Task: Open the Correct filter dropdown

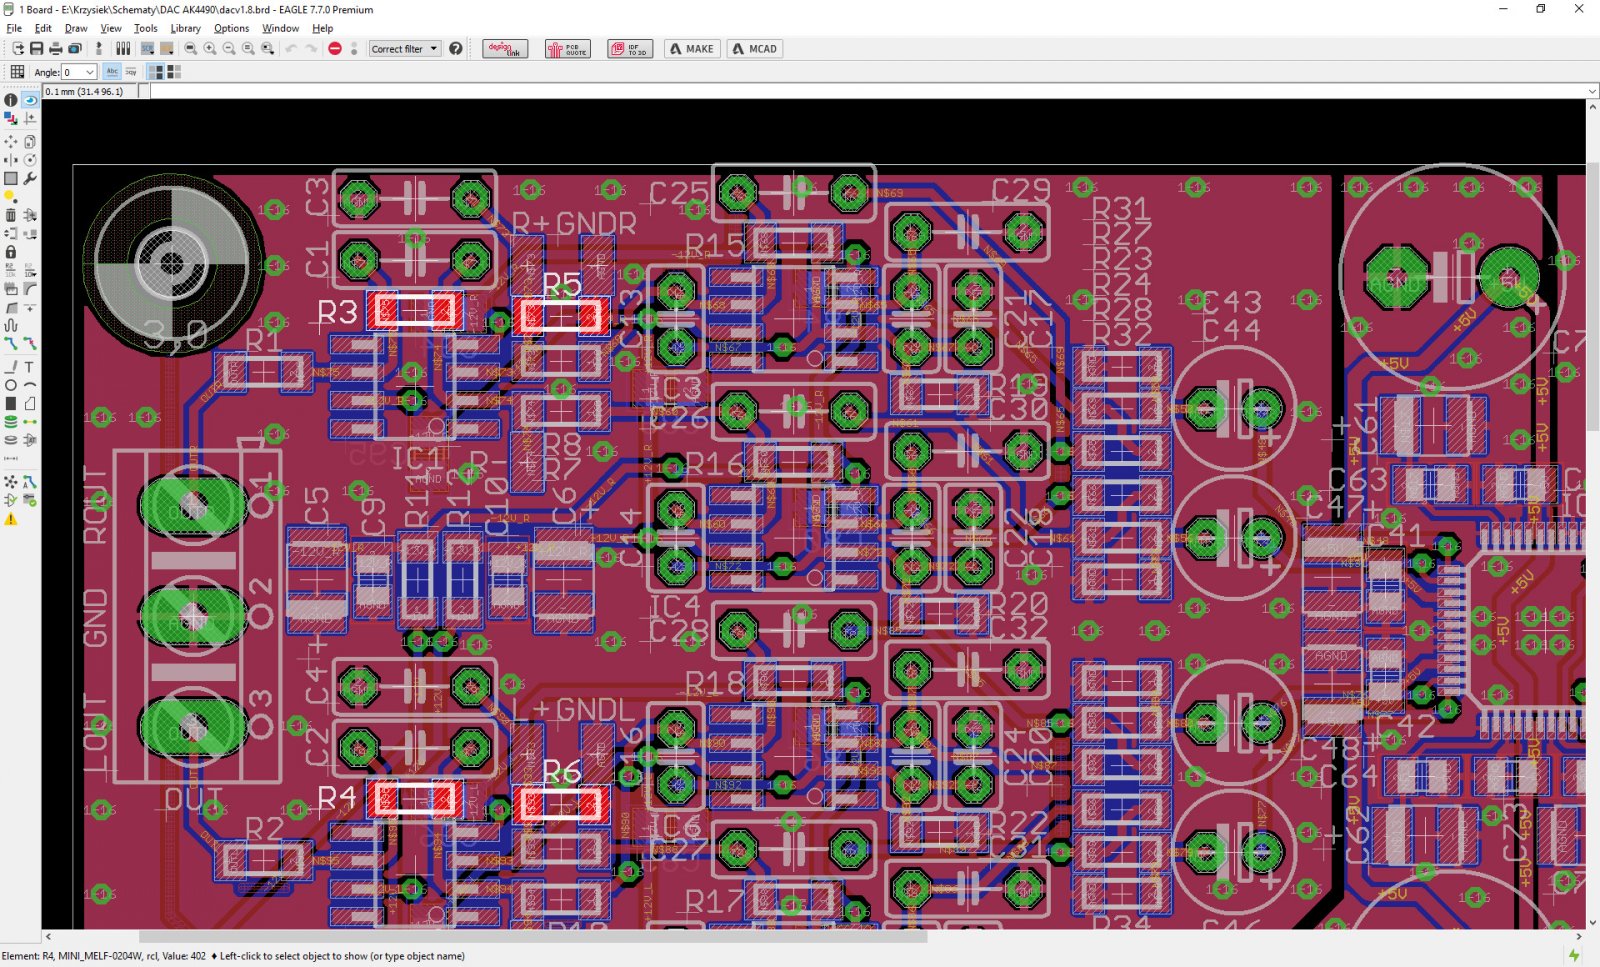Action: 404,48
